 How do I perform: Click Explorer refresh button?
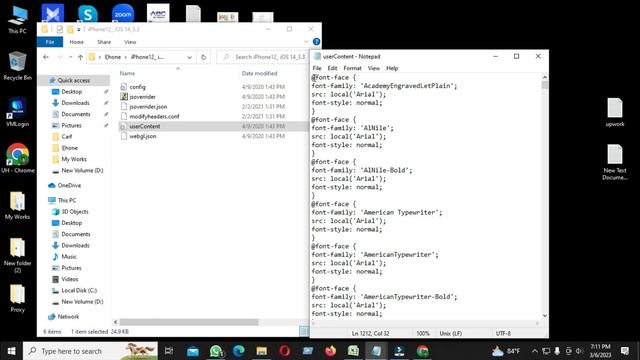pos(203,57)
